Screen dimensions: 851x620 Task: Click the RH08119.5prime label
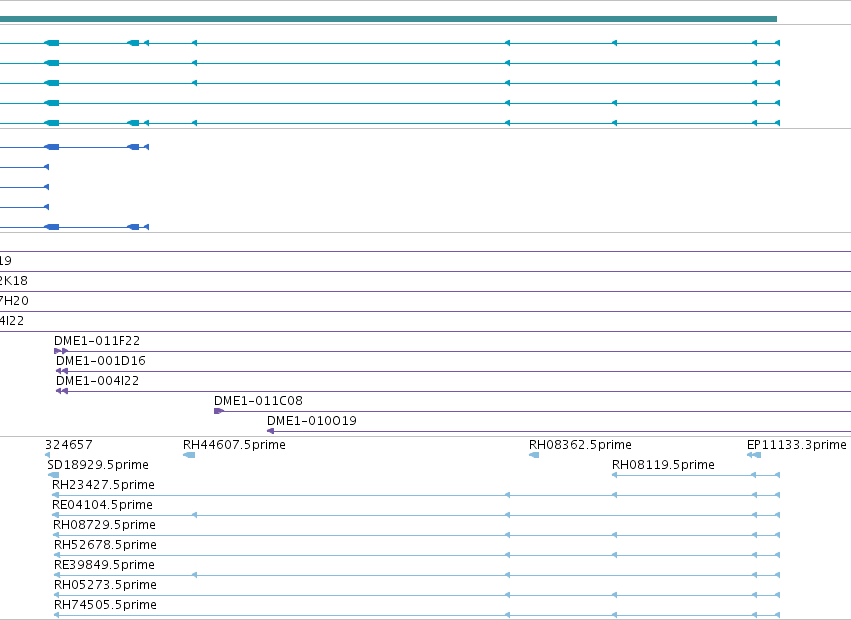pos(663,465)
